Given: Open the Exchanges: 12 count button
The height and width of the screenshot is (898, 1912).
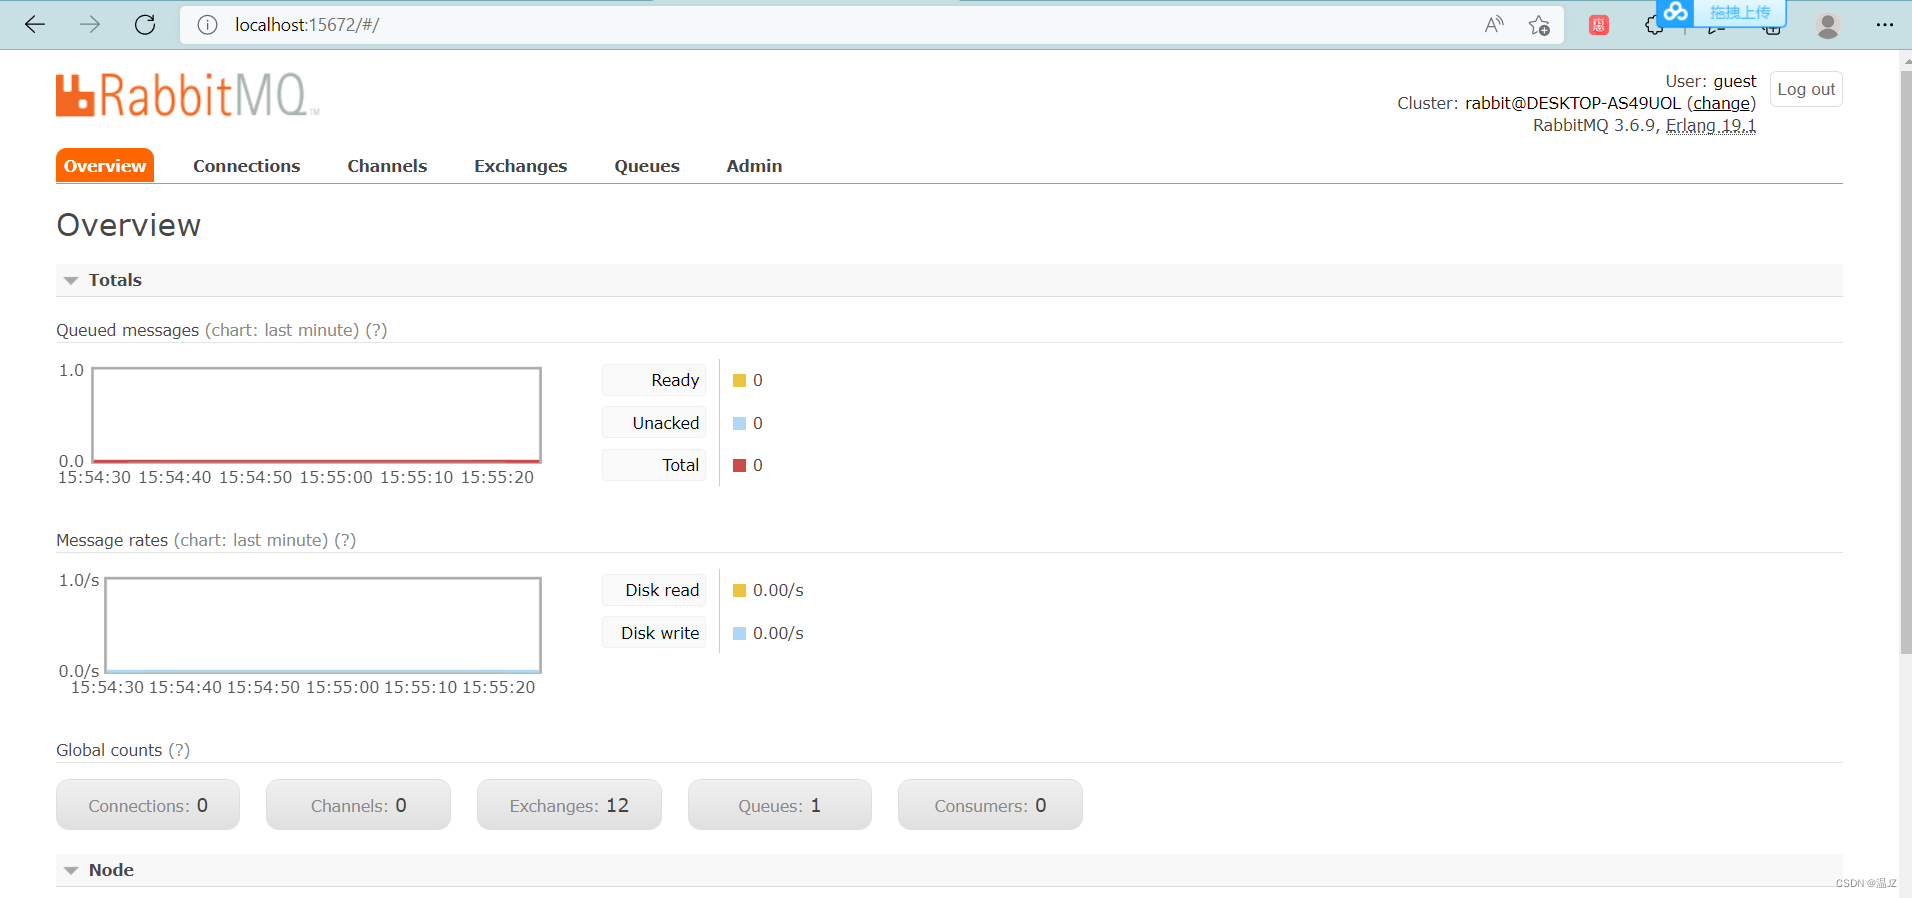Looking at the screenshot, I should (569, 805).
